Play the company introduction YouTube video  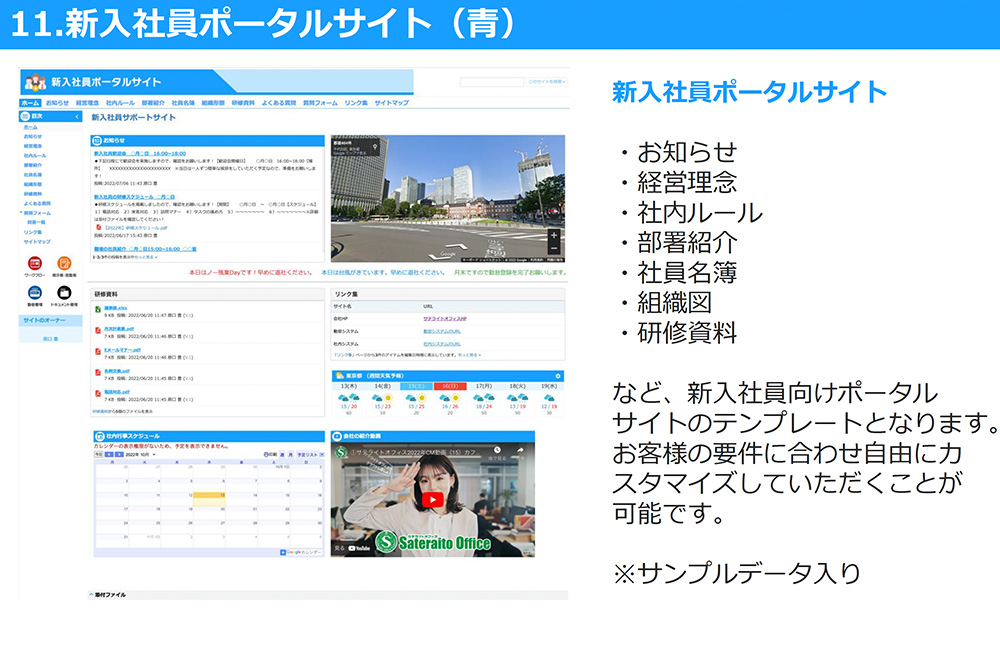pyautogui.click(x=432, y=500)
